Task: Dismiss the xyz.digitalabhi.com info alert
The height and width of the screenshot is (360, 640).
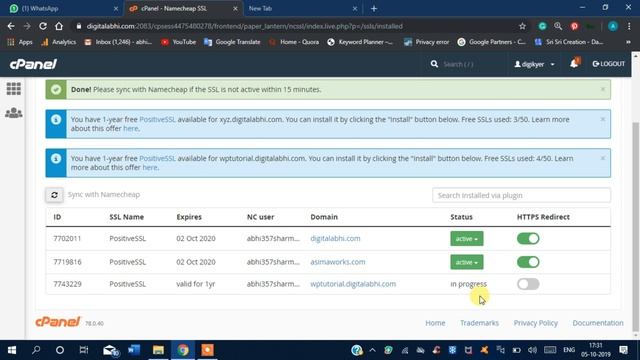Action: coord(602,119)
